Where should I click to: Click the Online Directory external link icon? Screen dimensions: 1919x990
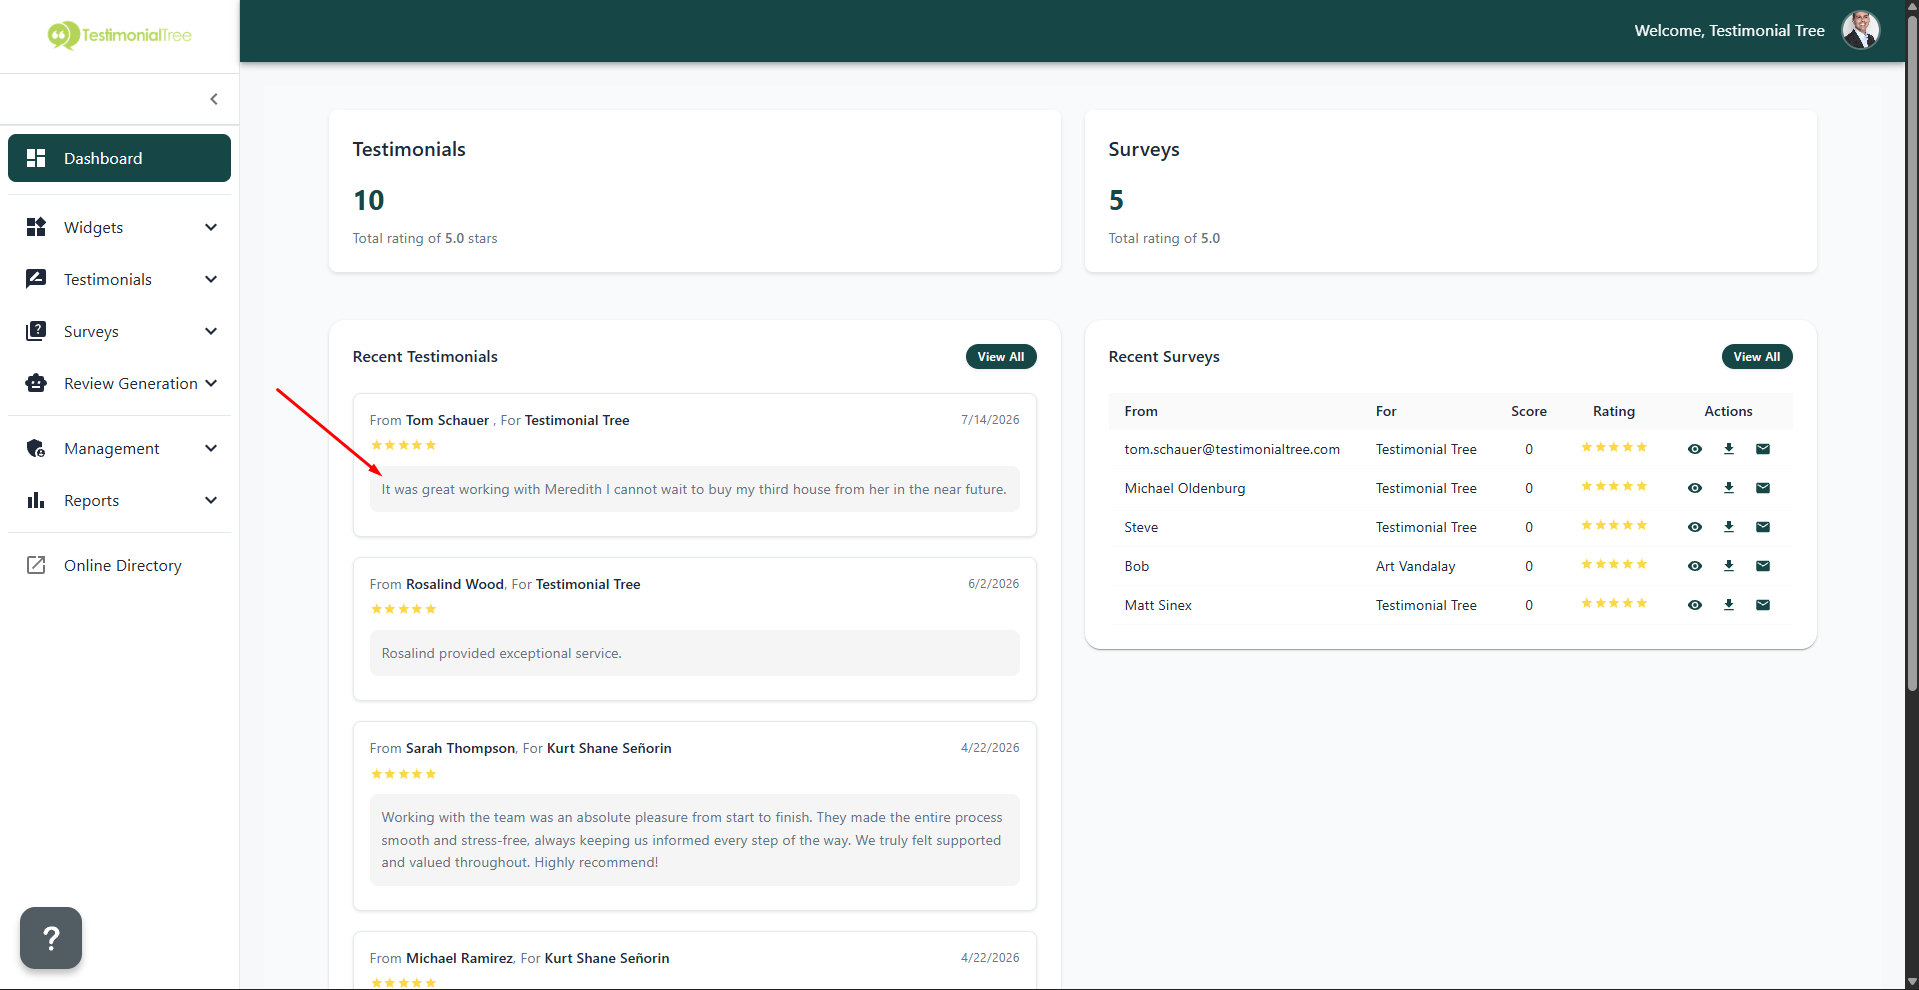pos(36,565)
